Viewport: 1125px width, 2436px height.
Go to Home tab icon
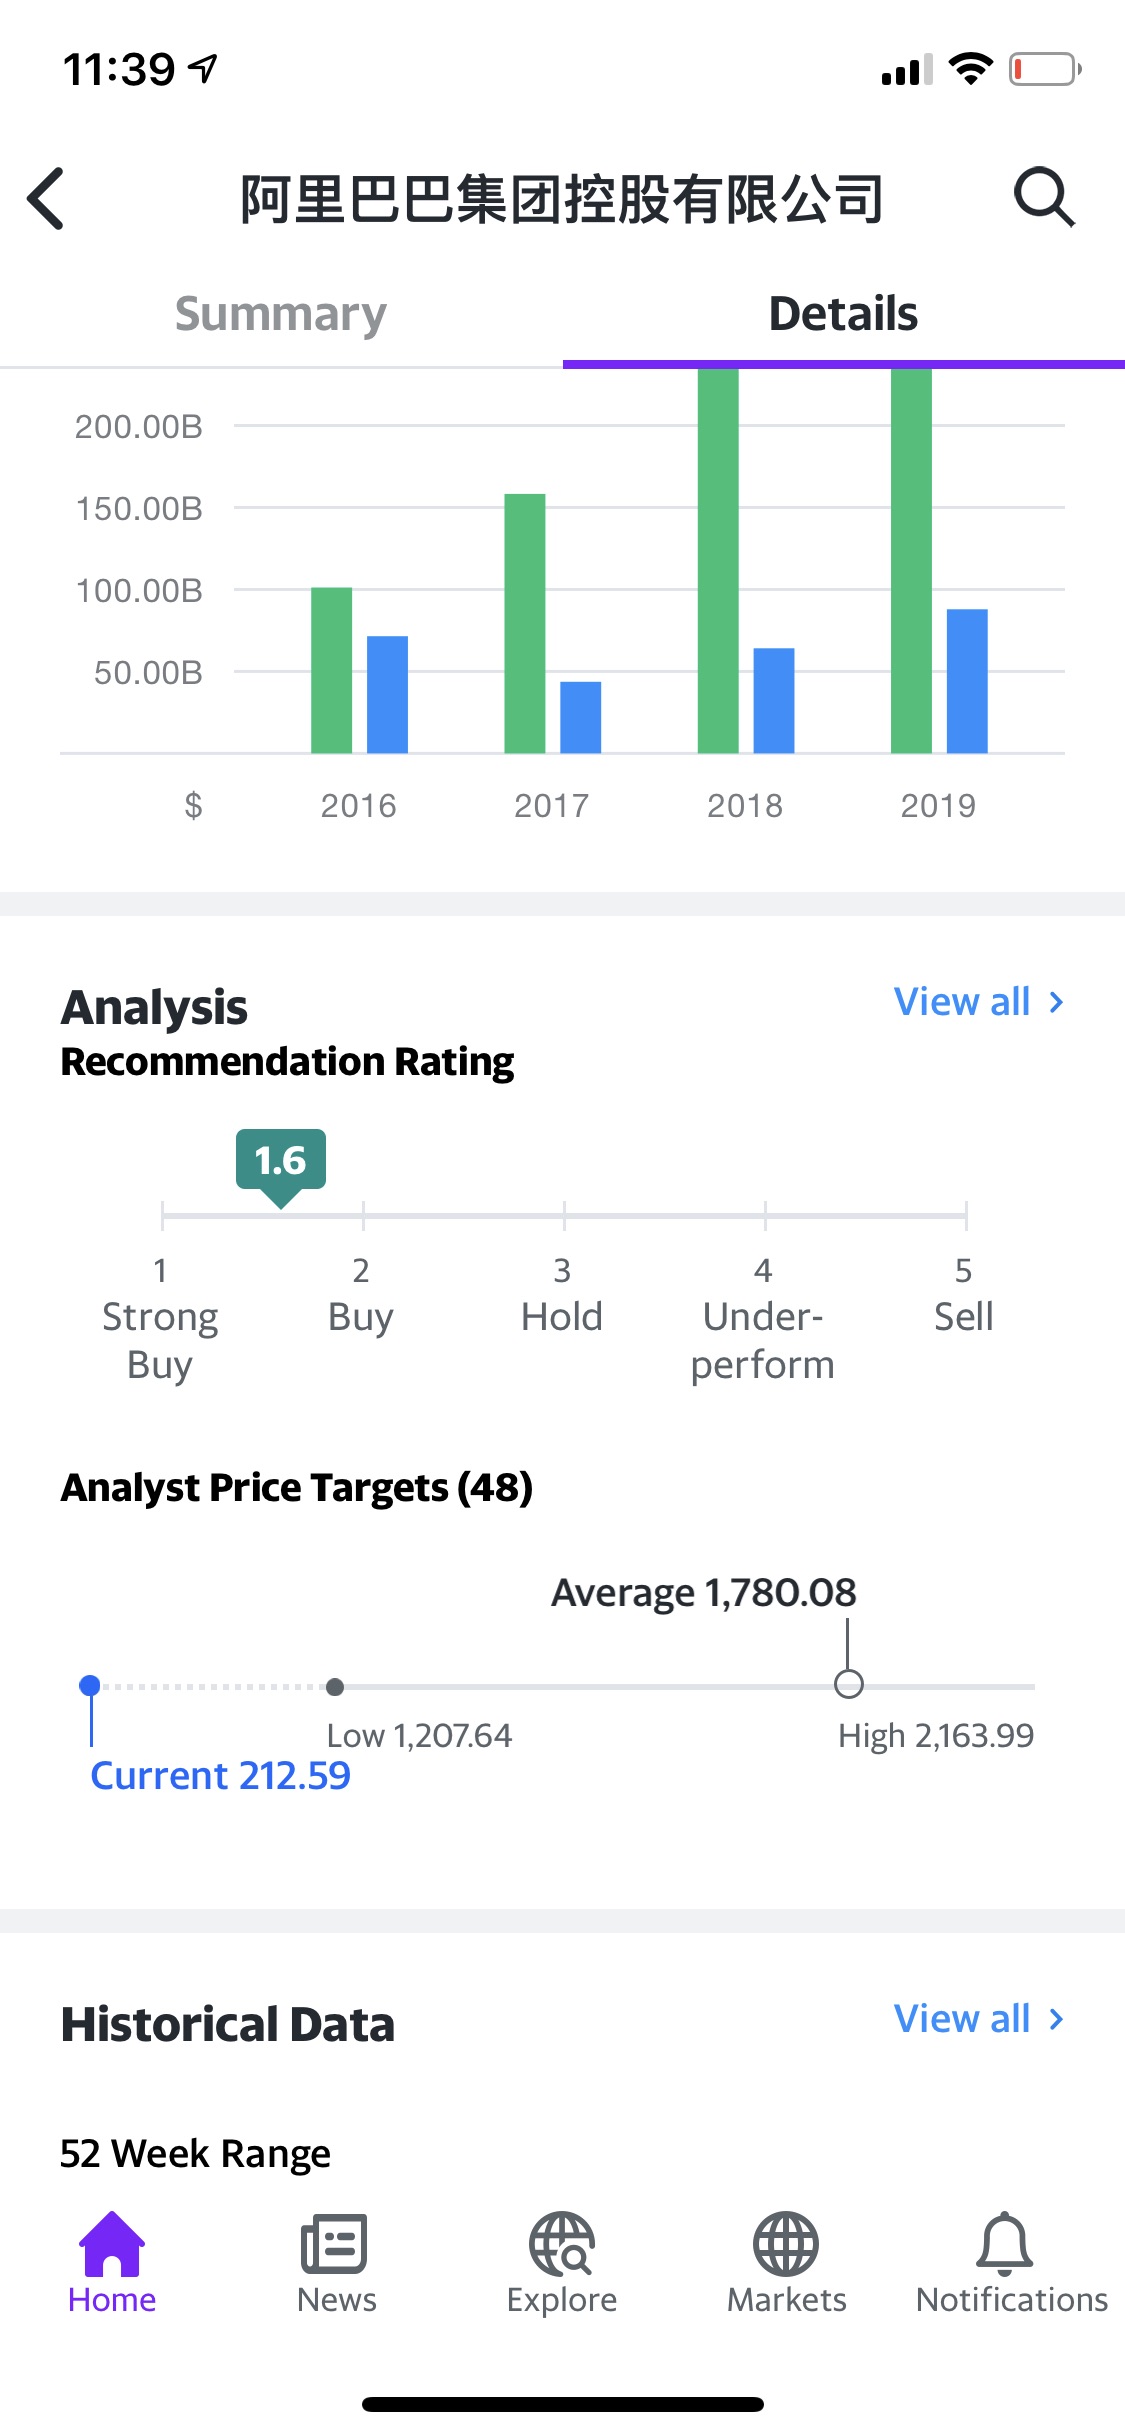pyautogui.click(x=112, y=2243)
